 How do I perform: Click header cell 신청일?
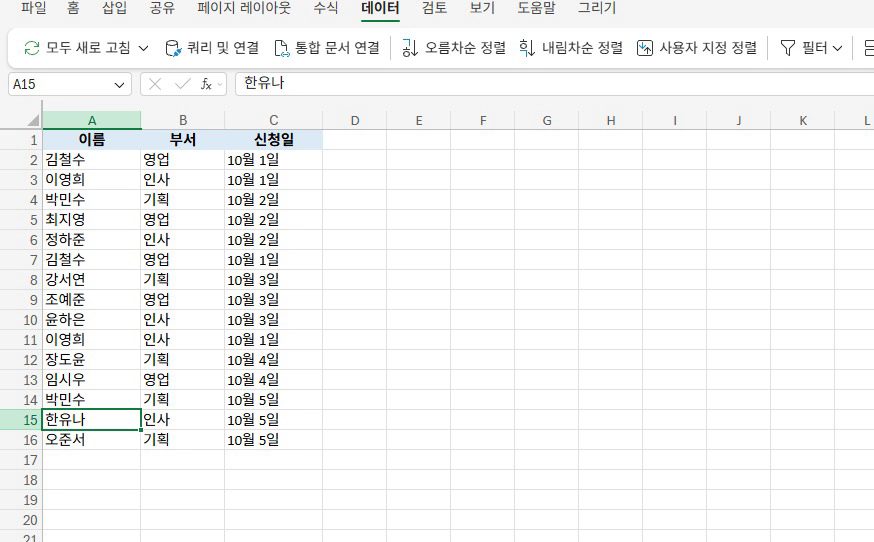point(274,140)
